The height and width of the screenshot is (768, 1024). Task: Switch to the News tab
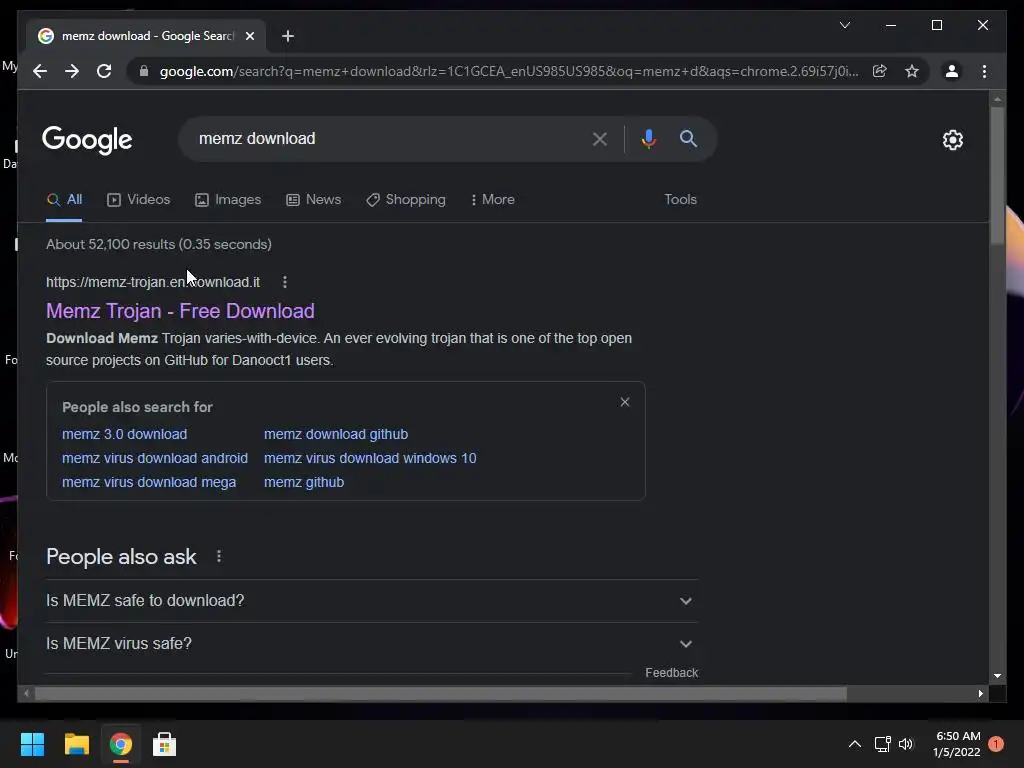pos(313,199)
